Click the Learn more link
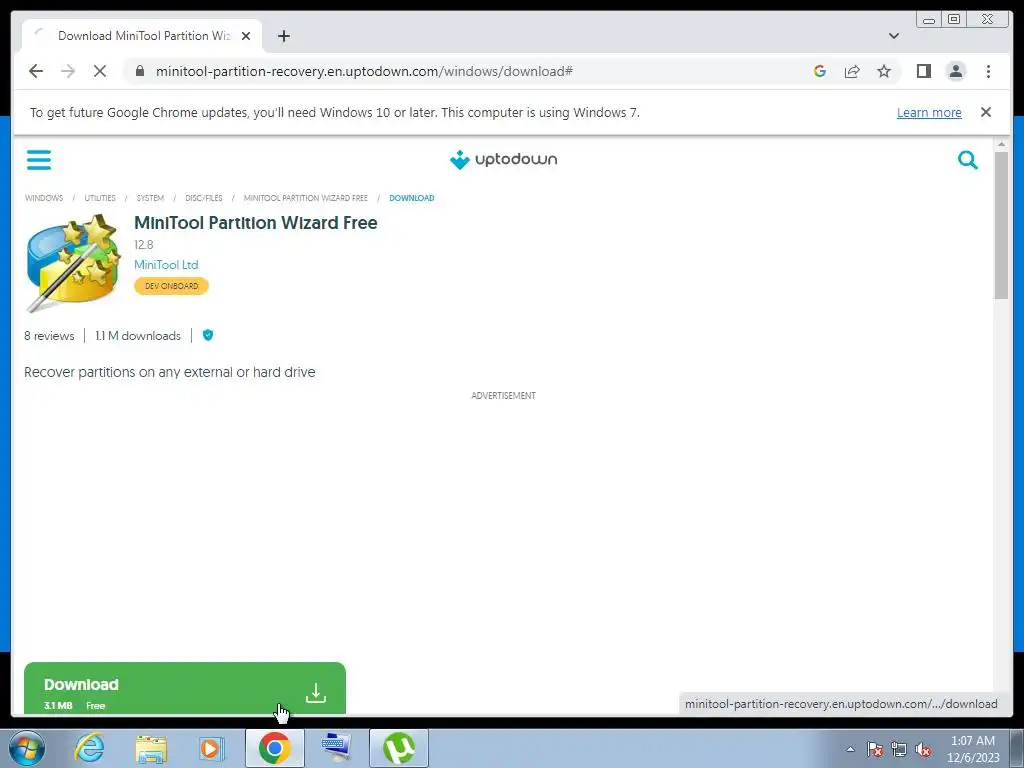Viewport: 1024px width, 768px height. 929,112
